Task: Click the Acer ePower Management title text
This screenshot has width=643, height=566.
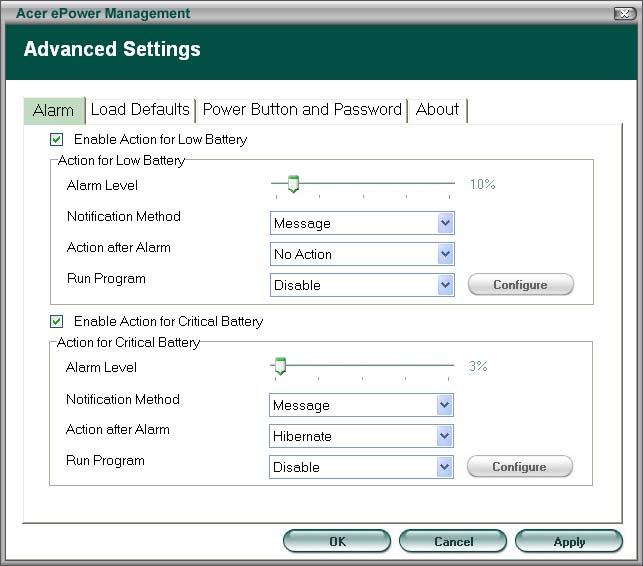Action: click(103, 13)
